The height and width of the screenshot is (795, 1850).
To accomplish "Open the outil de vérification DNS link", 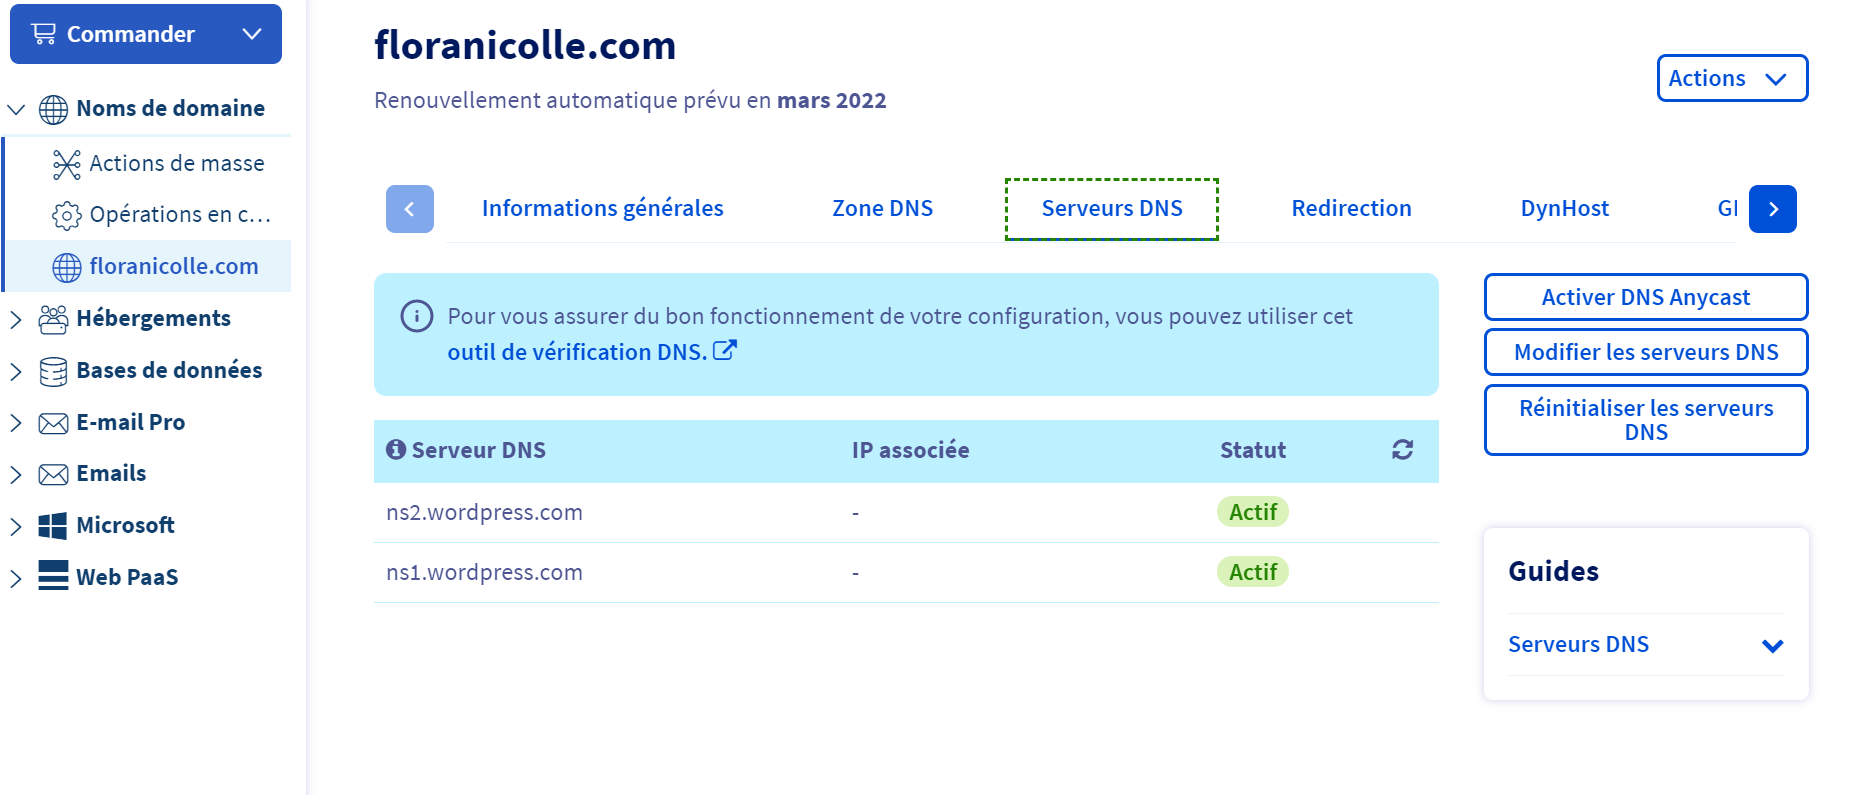I will click(577, 352).
